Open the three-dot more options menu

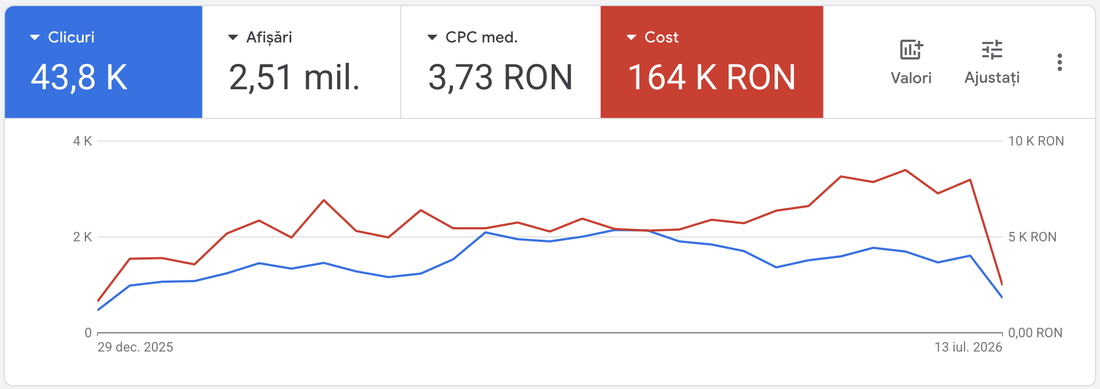pyautogui.click(x=1059, y=62)
